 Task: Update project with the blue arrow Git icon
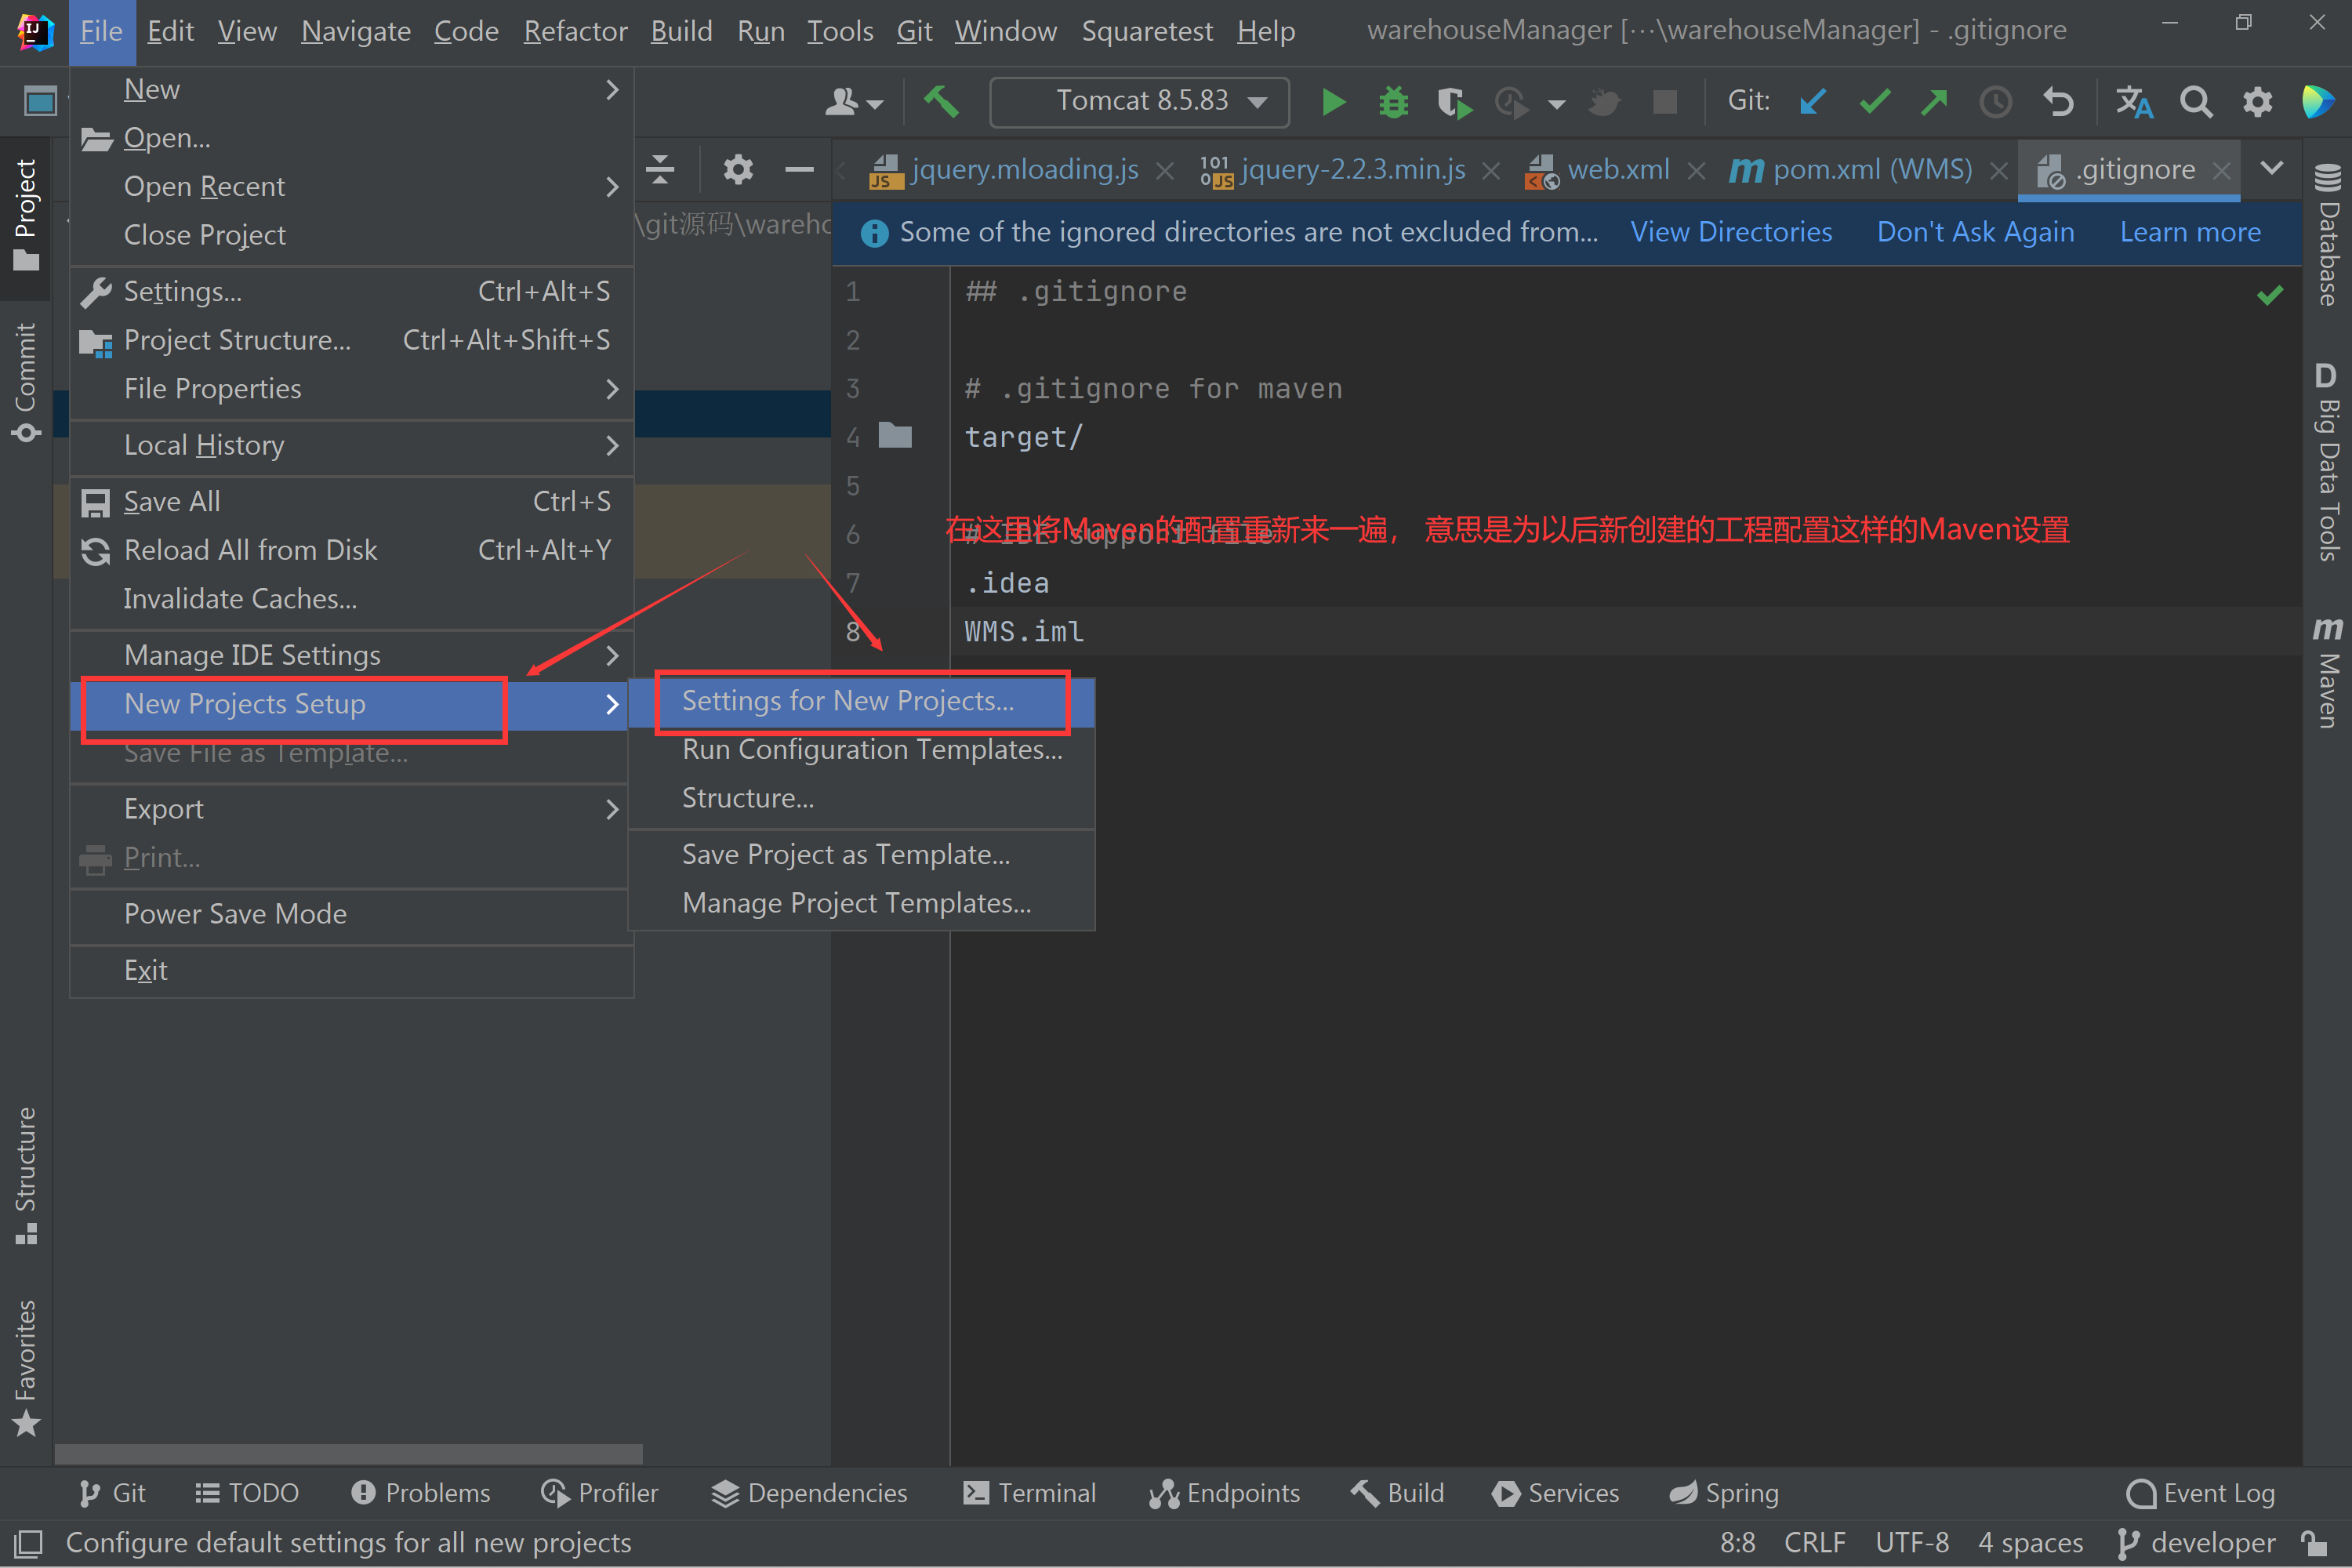1813,101
